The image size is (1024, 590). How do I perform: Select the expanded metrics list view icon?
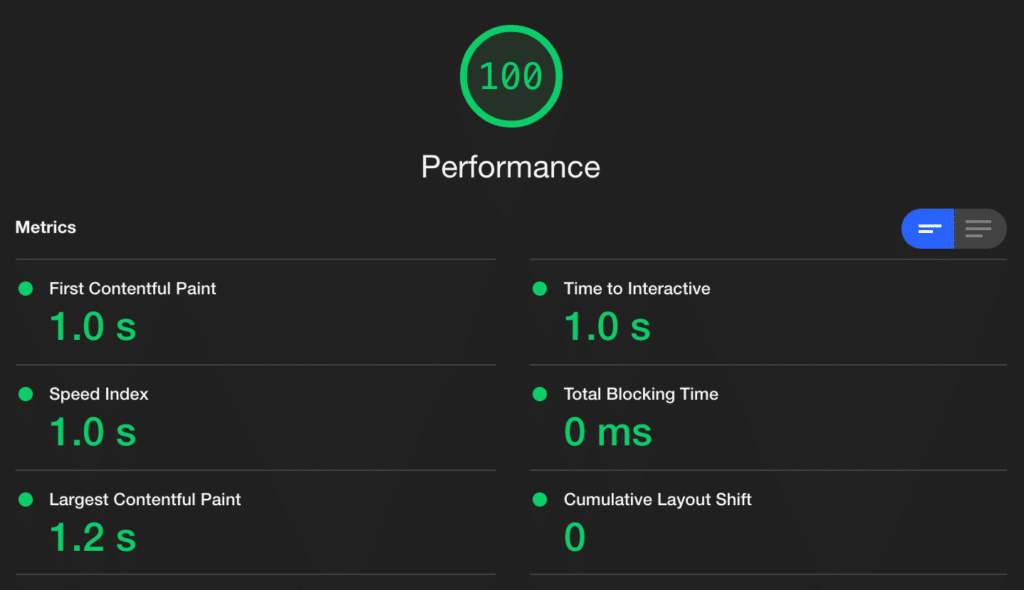click(979, 228)
